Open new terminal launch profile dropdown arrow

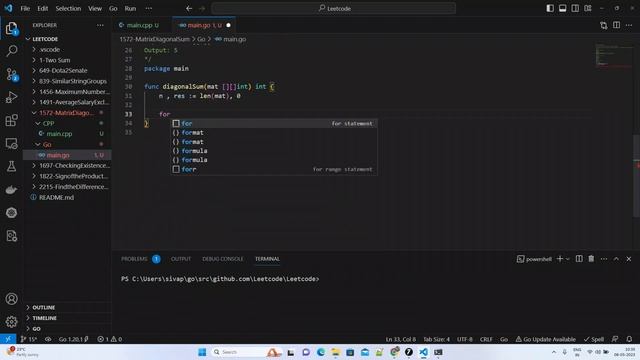[x=568, y=259]
